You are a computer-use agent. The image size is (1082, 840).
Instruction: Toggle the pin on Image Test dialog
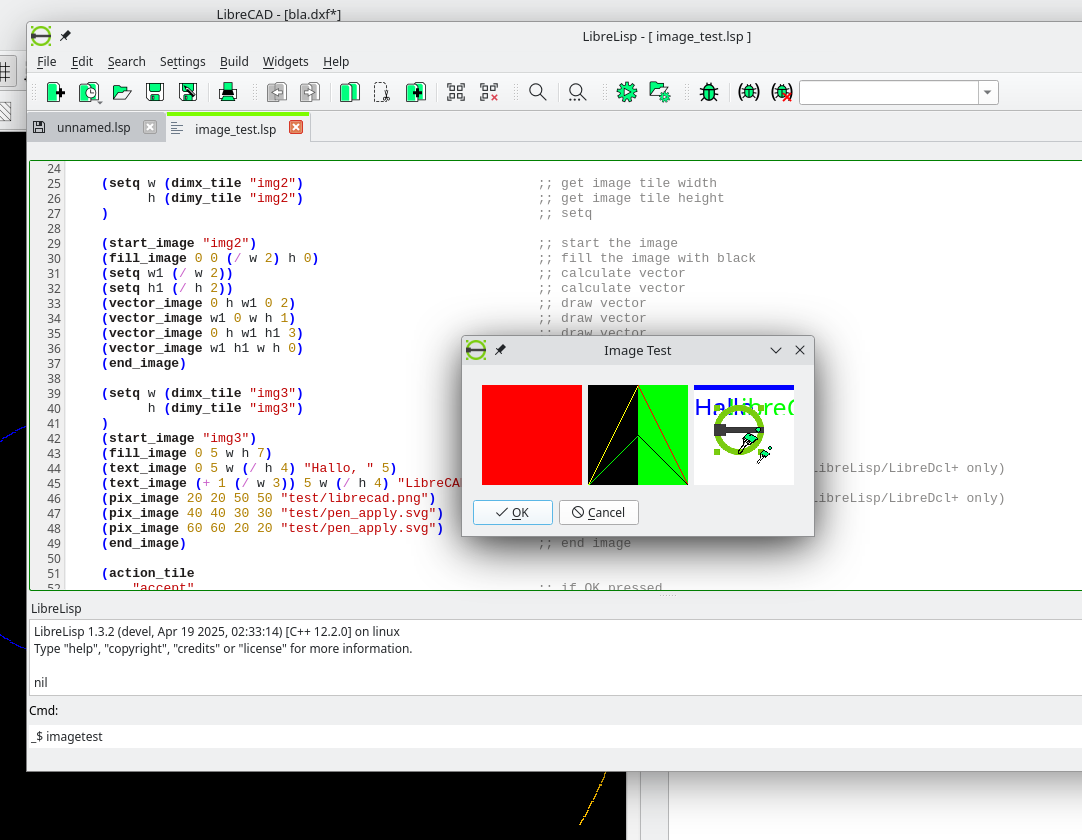[500, 350]
